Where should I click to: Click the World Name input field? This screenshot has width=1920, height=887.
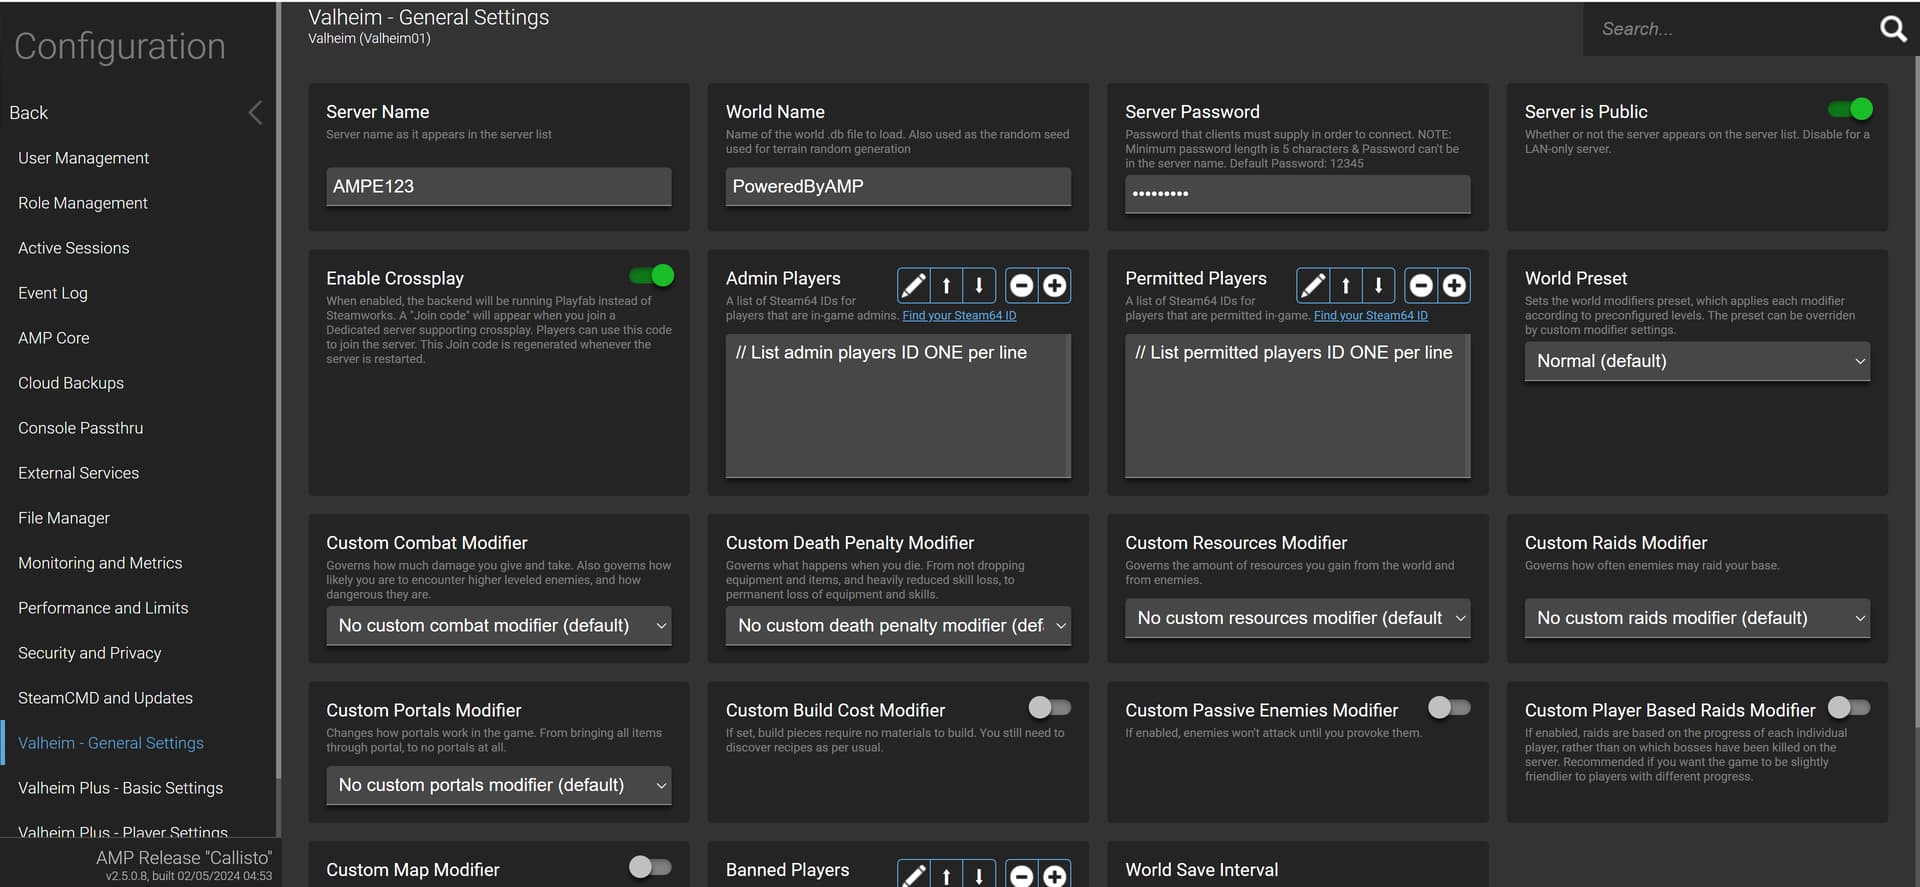898,187
